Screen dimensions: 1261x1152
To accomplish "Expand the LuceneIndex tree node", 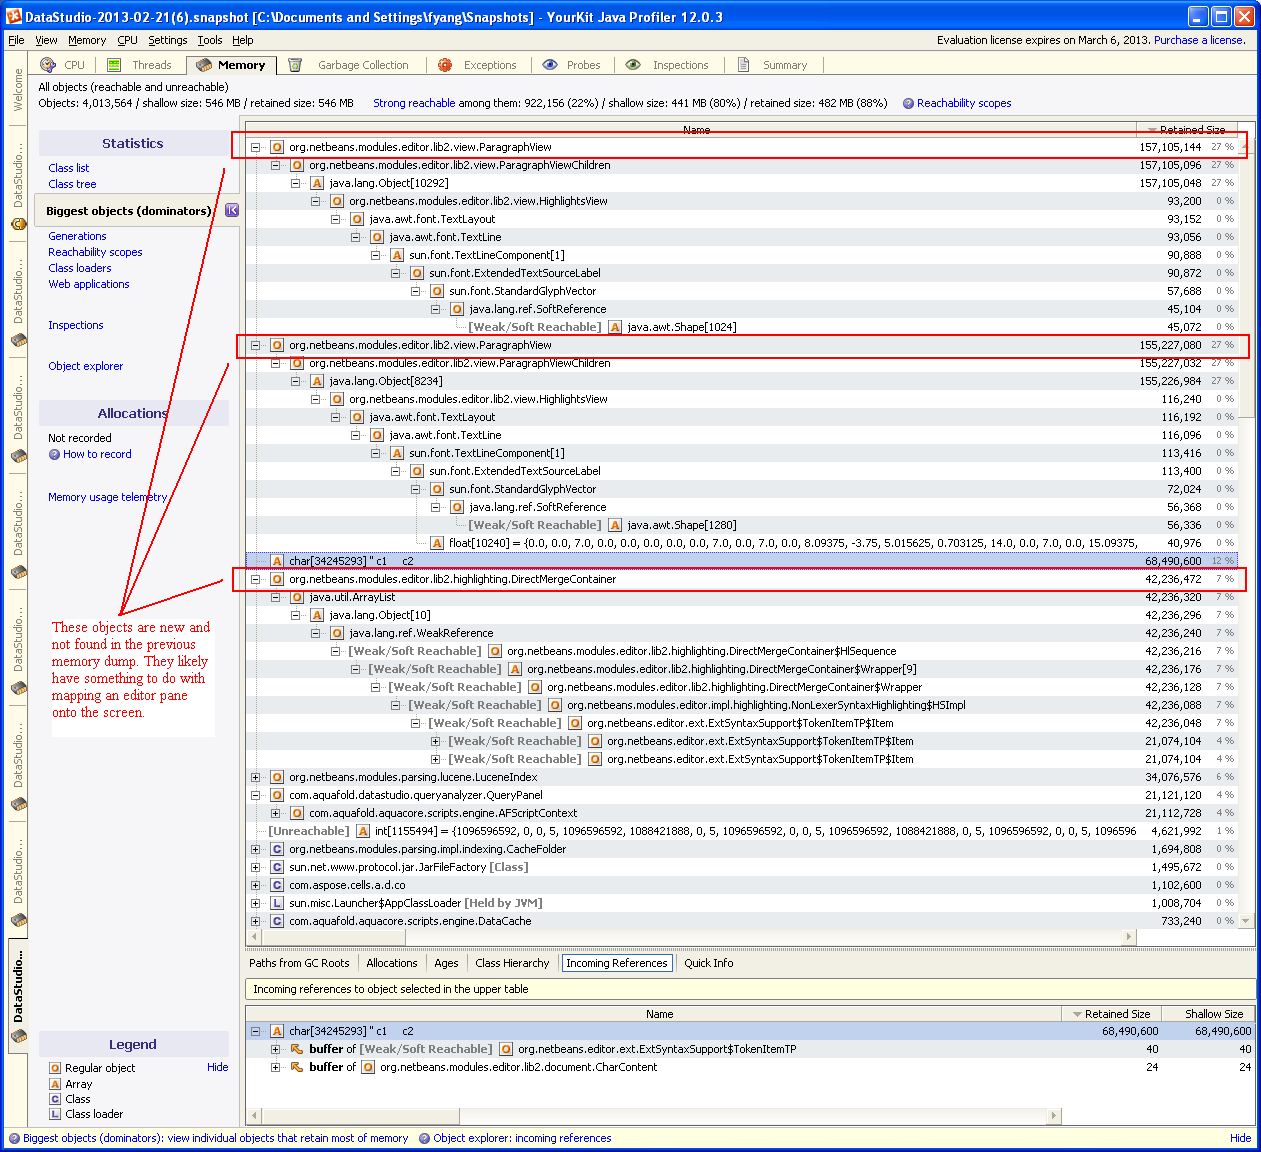I will pos(255,777).
